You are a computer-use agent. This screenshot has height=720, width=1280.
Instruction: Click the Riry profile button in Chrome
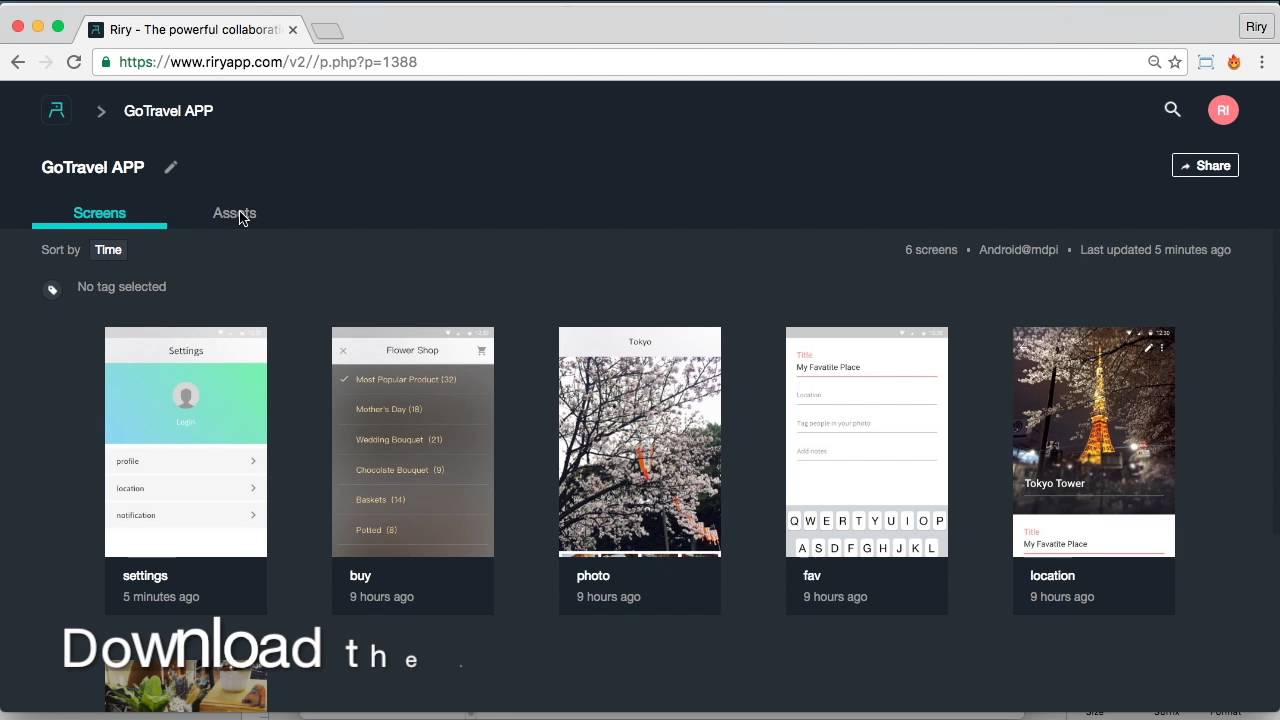tap(1256, 27)
